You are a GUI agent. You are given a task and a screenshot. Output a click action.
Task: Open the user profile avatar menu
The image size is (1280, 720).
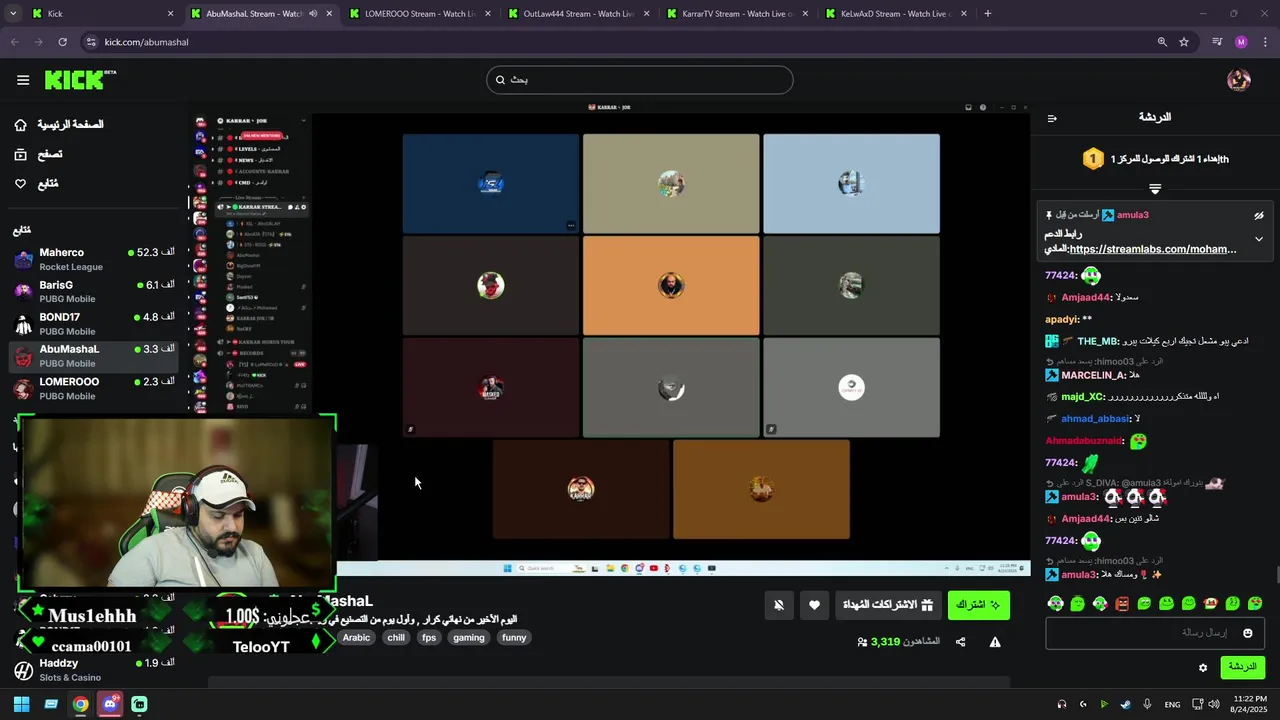point(1239,80)
